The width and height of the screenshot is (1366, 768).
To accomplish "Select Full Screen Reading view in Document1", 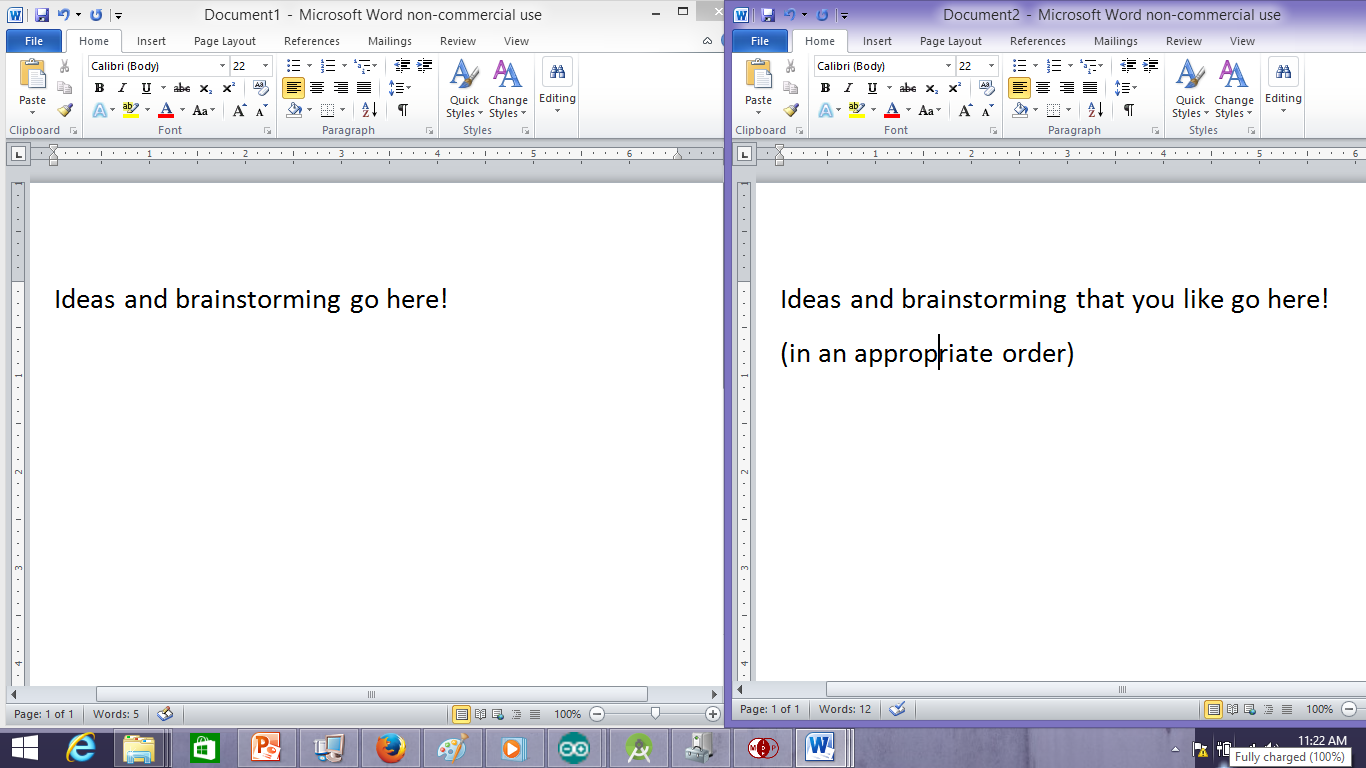I will (480, 714).
